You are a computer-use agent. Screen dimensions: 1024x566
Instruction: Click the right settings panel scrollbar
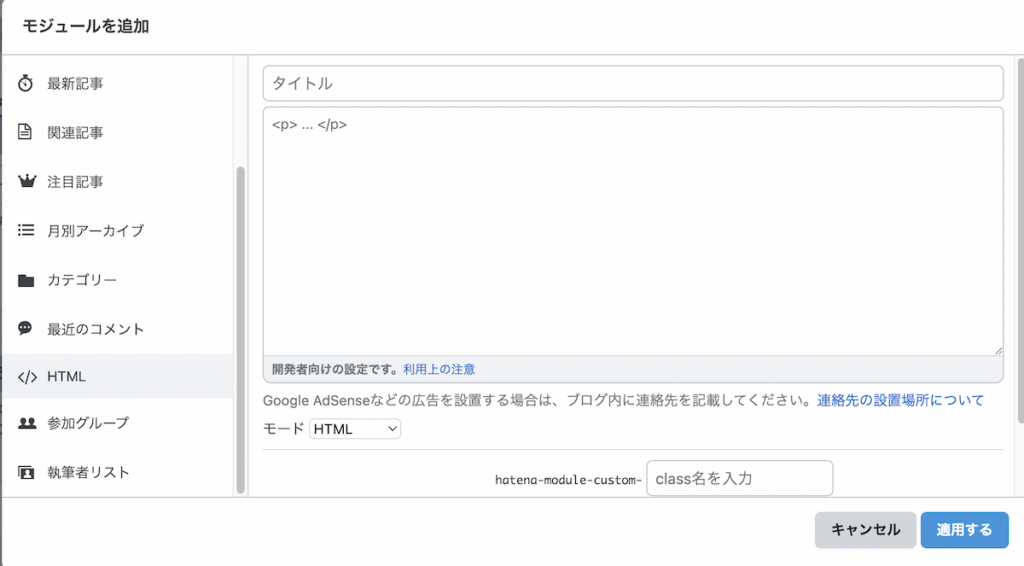1020,240
